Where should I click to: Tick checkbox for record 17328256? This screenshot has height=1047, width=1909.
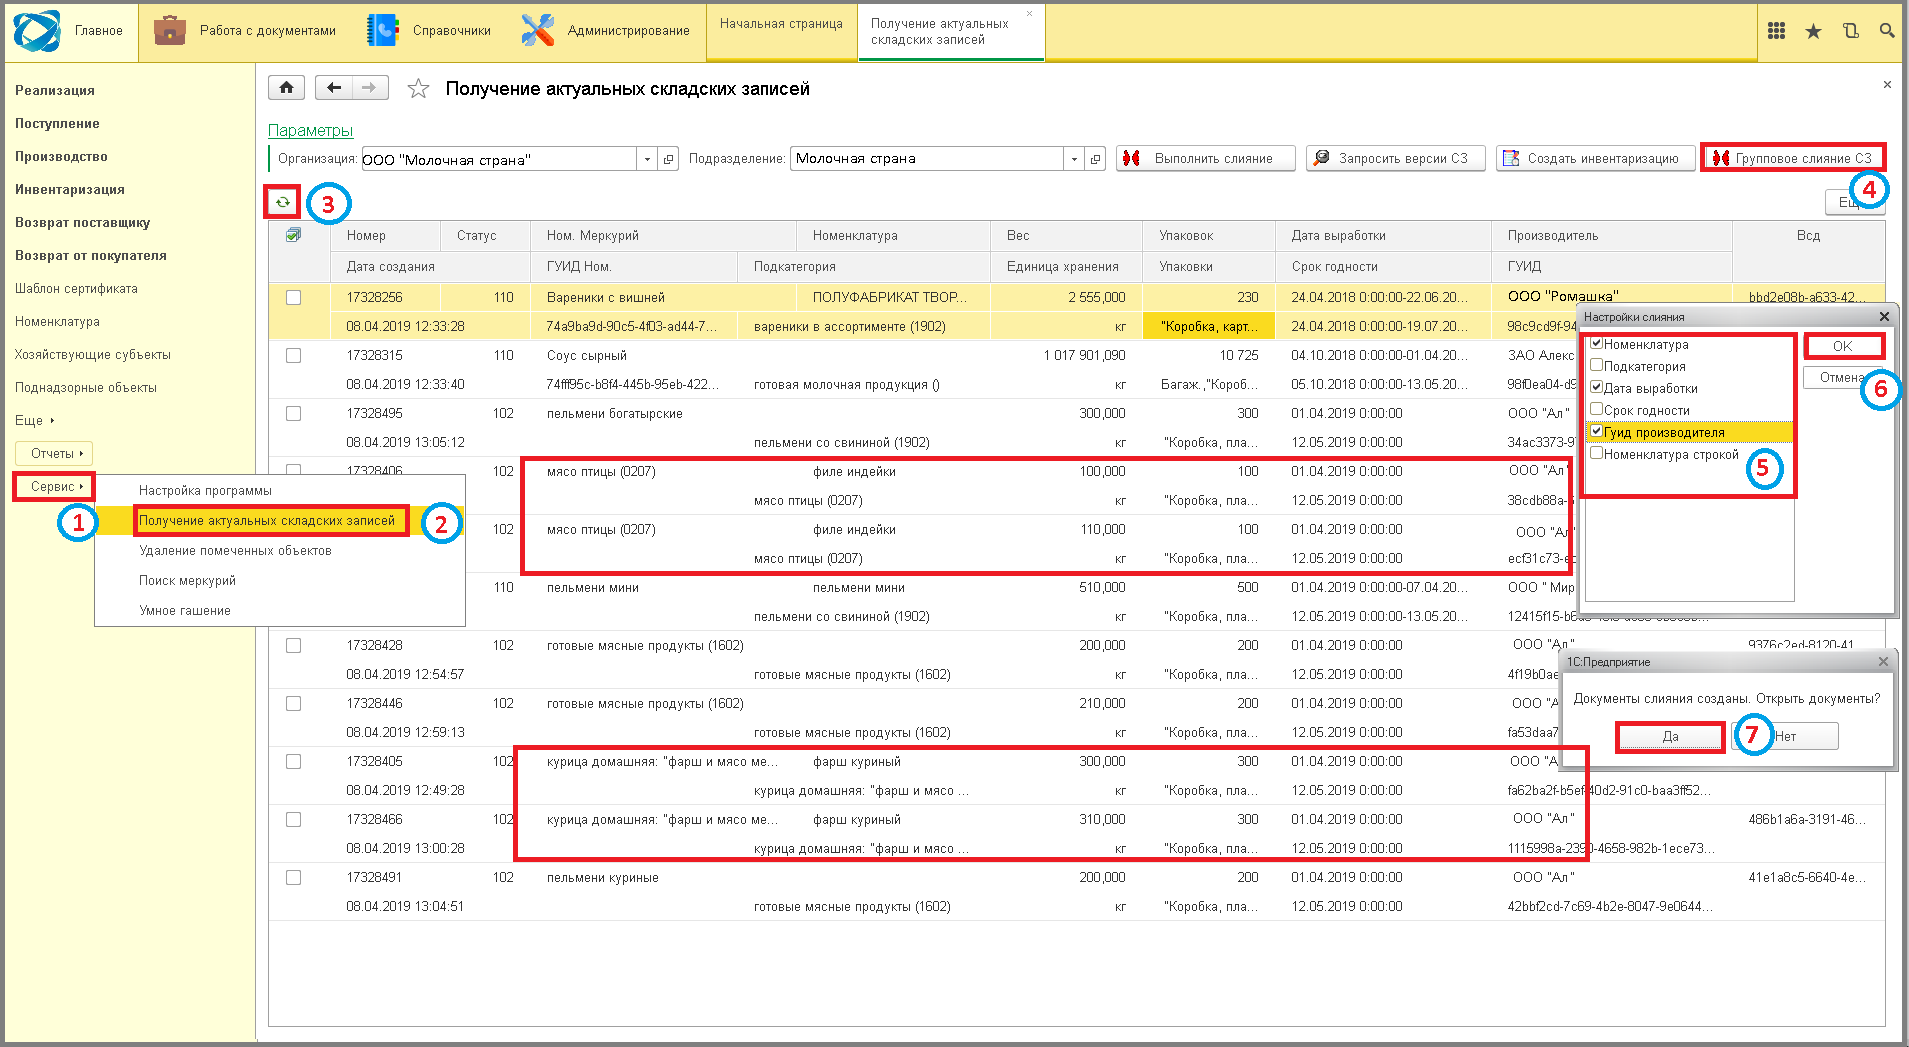[x=293, y=297]
